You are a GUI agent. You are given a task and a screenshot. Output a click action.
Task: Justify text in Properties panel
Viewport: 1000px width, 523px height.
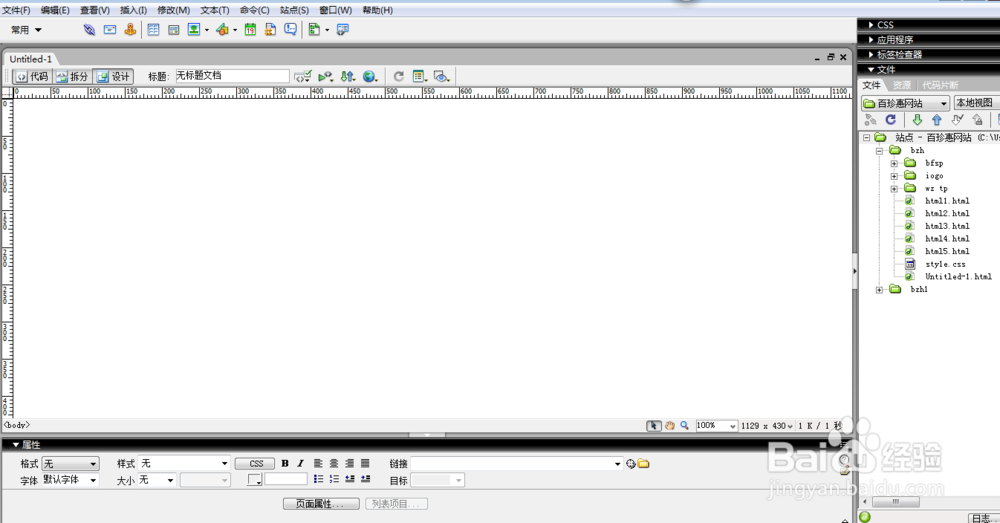[365, 464]
